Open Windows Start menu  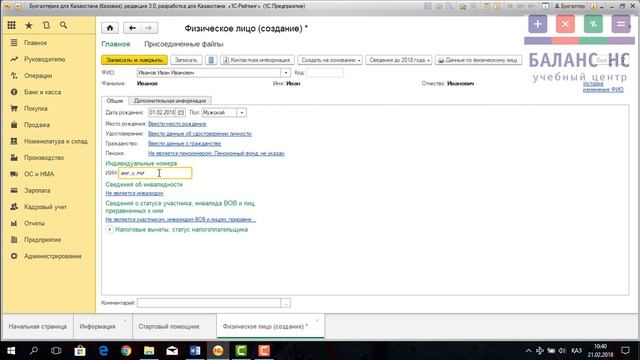click(11, 351)
